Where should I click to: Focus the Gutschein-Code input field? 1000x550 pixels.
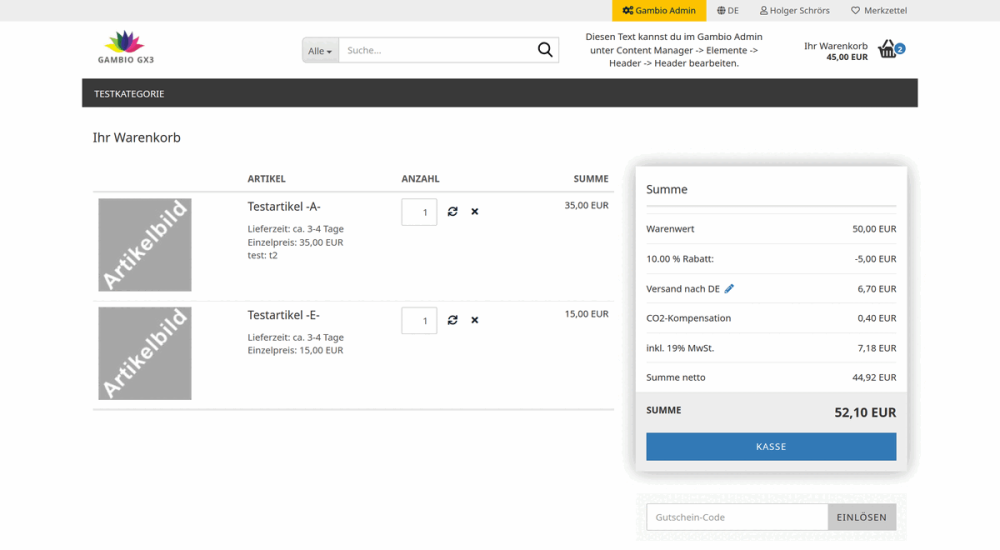click(737, 517)
